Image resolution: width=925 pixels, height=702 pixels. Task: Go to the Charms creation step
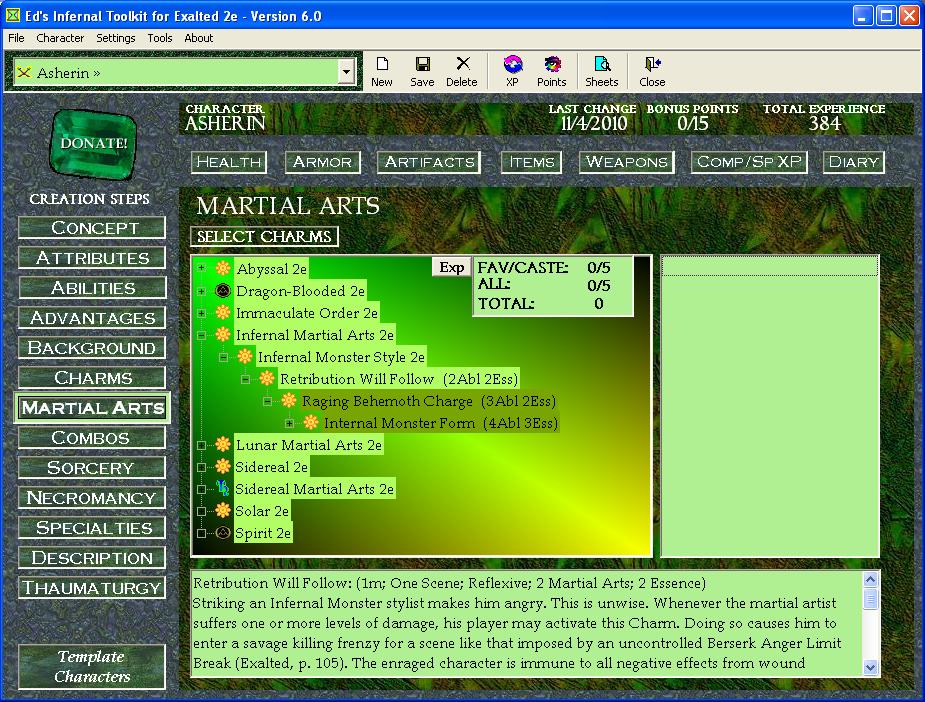[92, 378]
